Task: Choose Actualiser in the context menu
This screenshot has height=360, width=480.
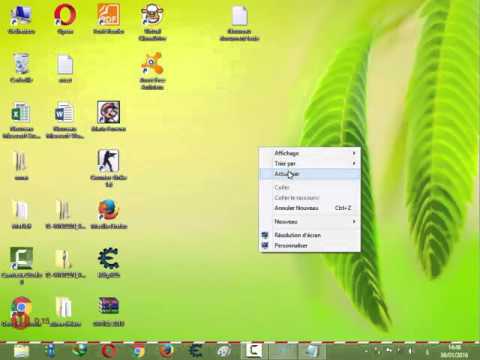Action: coord(310,174)
